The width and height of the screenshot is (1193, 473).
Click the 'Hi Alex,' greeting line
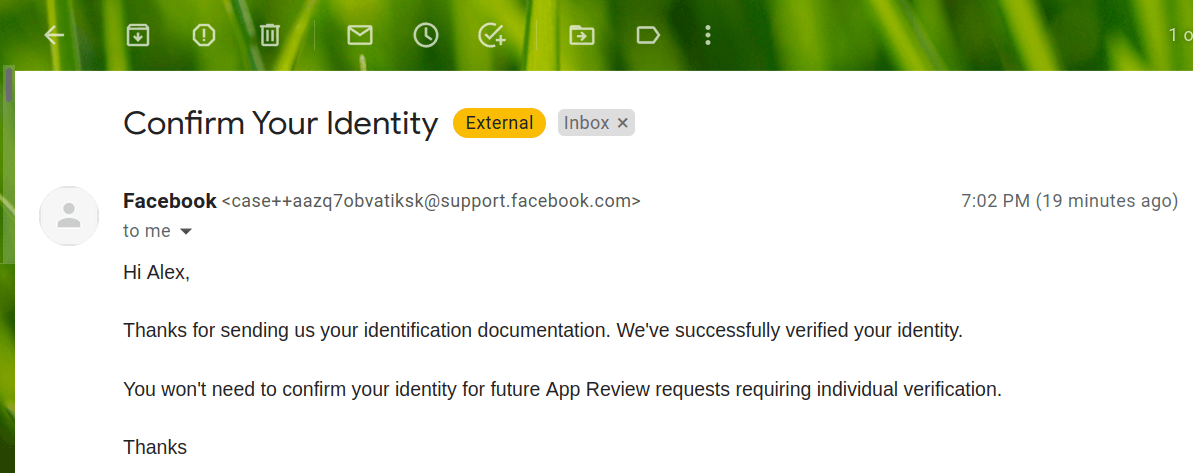[156, 272]
